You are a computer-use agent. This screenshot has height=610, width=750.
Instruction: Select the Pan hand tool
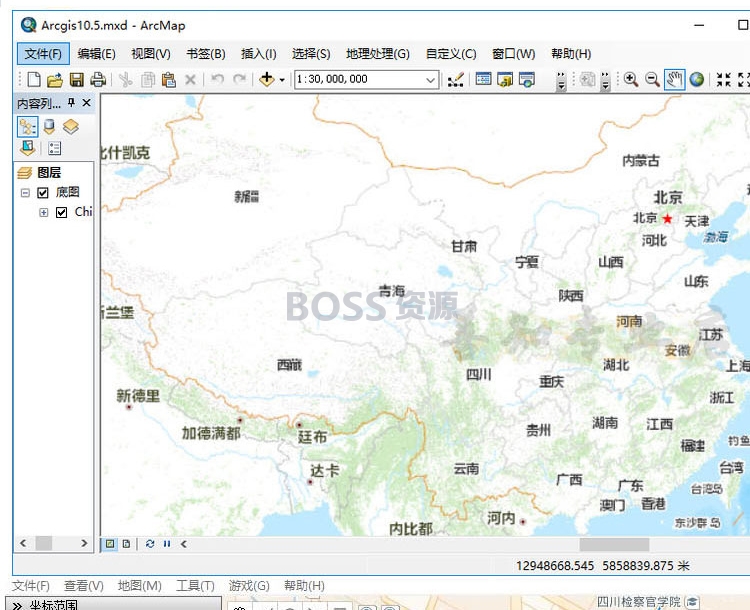[674, 79]
